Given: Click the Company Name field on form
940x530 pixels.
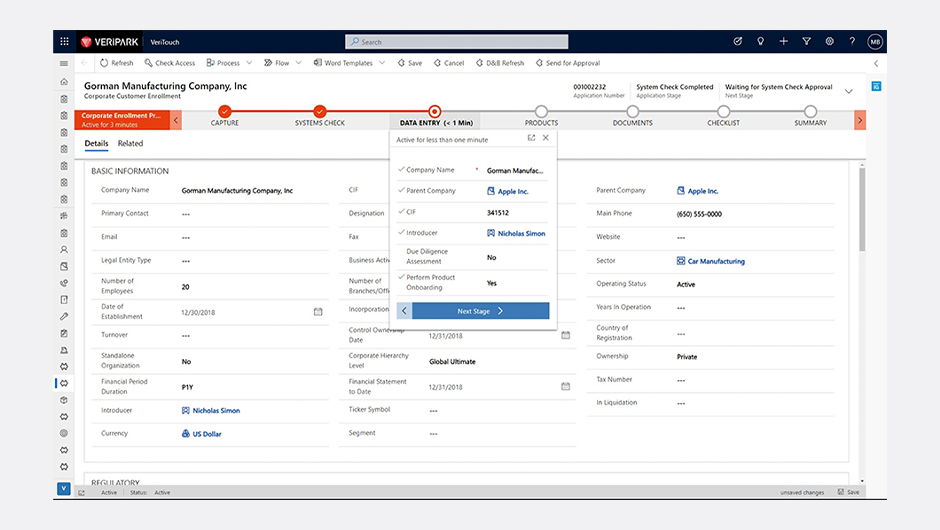Looking at the screenshot, I should coord(237,191).
